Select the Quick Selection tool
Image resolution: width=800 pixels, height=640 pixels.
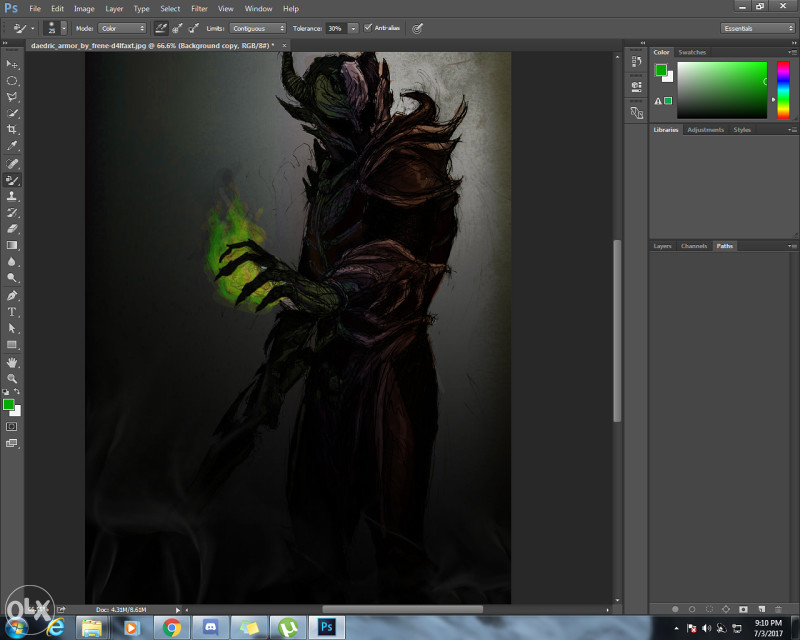click(x=12, y=113)
